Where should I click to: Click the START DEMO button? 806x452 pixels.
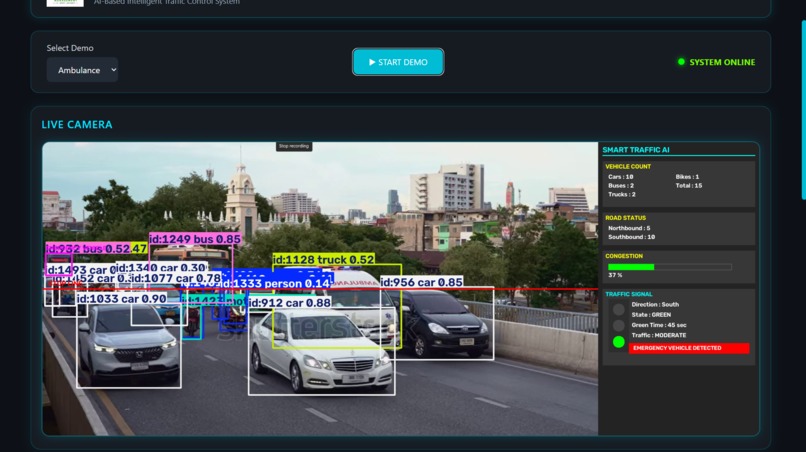point(398,62)
